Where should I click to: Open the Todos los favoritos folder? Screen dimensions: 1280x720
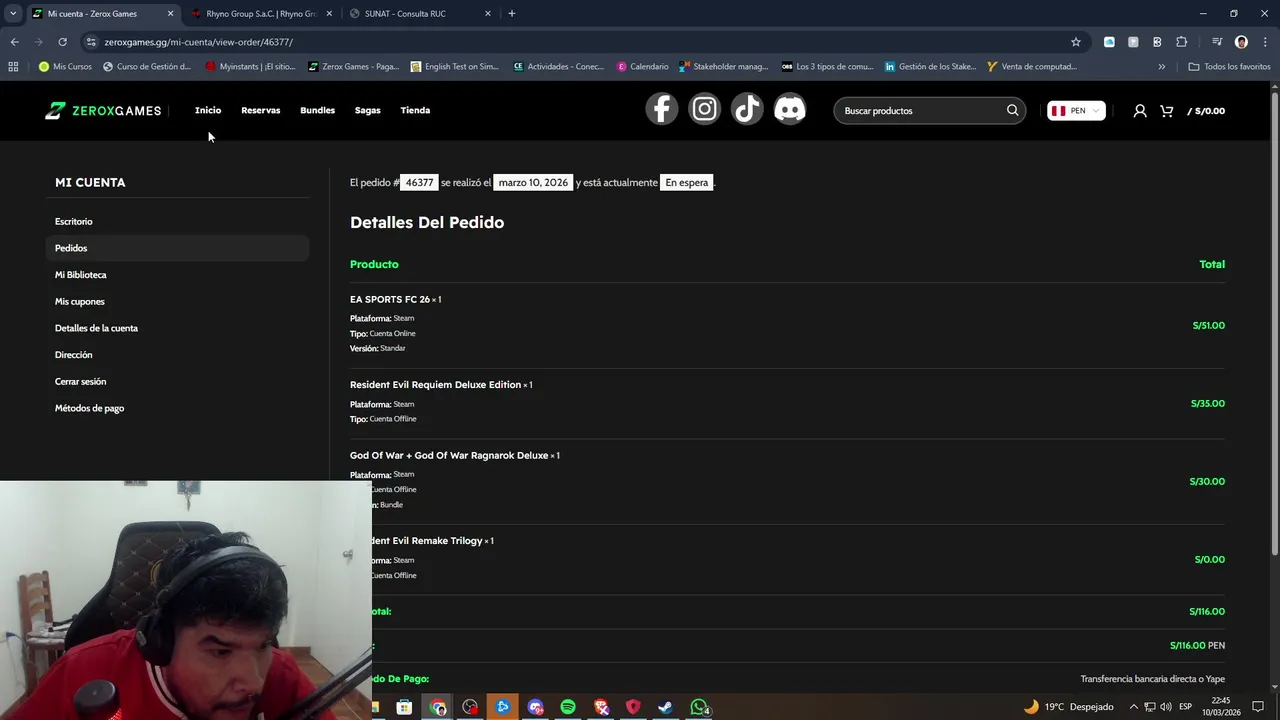[1229, 67]
